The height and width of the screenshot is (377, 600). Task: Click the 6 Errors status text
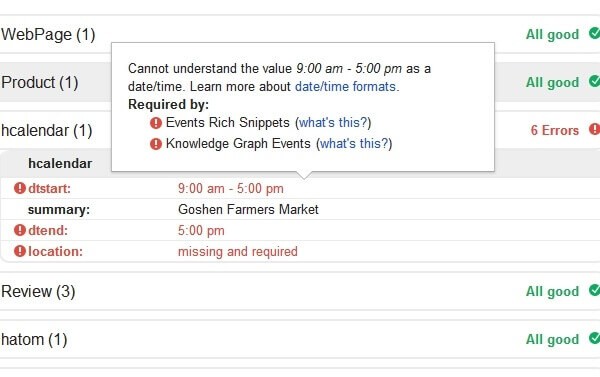click(x=554, y=131)
